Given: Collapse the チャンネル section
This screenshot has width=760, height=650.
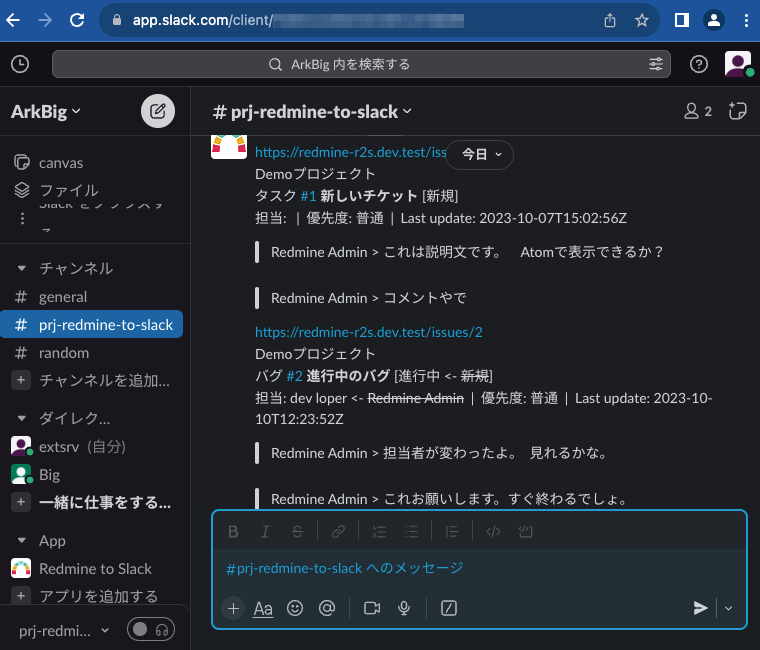Looking at the screenshot, I should [21, 268].
